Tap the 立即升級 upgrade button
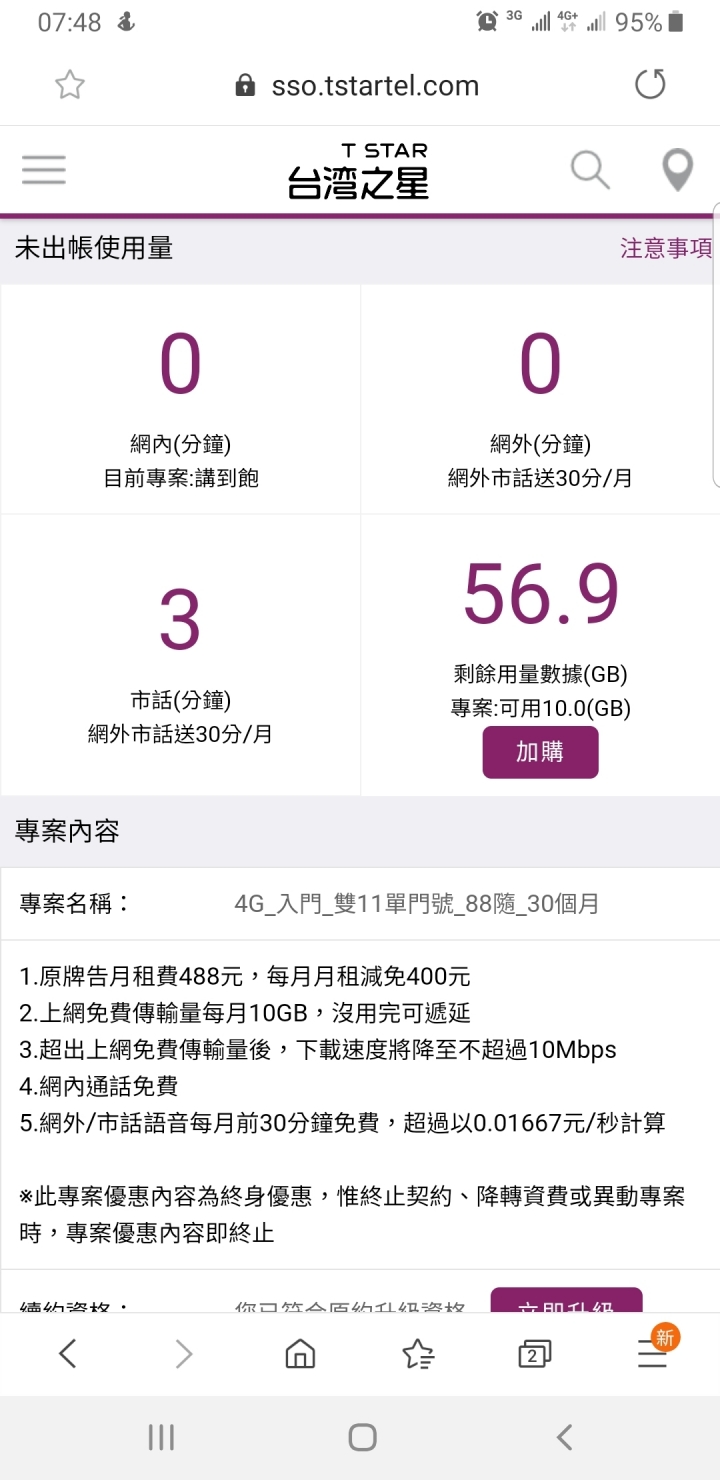The image size is (720, 1480). coord(566,1302)
